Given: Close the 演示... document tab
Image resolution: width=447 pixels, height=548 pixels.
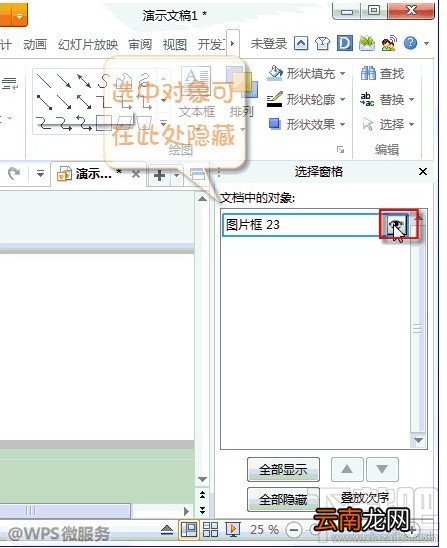Looking at the screenshot, I should [x=136, y=174].
